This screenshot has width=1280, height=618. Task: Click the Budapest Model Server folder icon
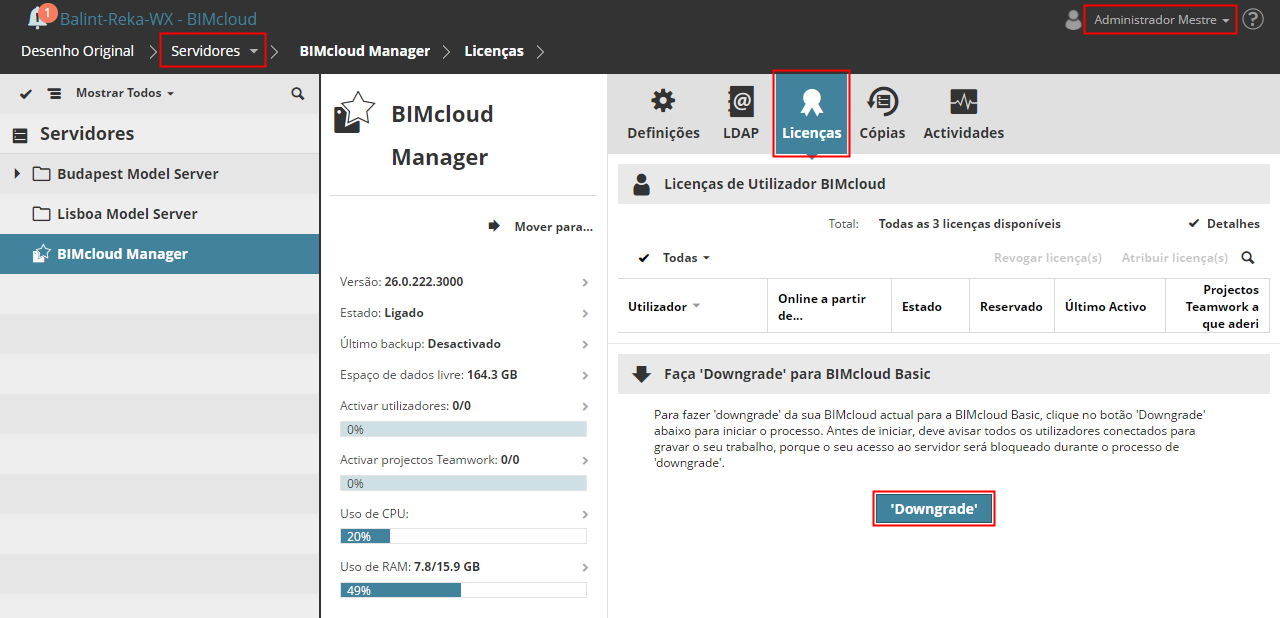coord(42,174)
